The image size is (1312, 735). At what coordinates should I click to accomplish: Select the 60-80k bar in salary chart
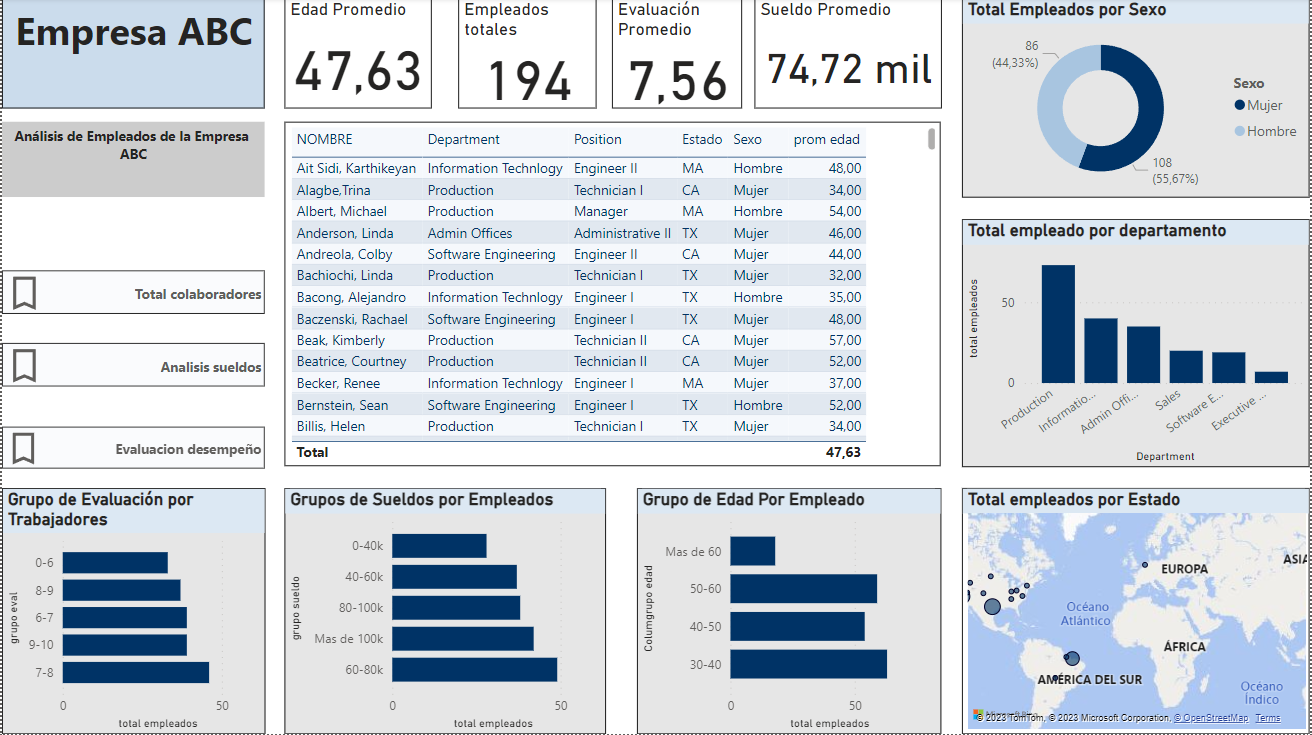pos(474,669)
